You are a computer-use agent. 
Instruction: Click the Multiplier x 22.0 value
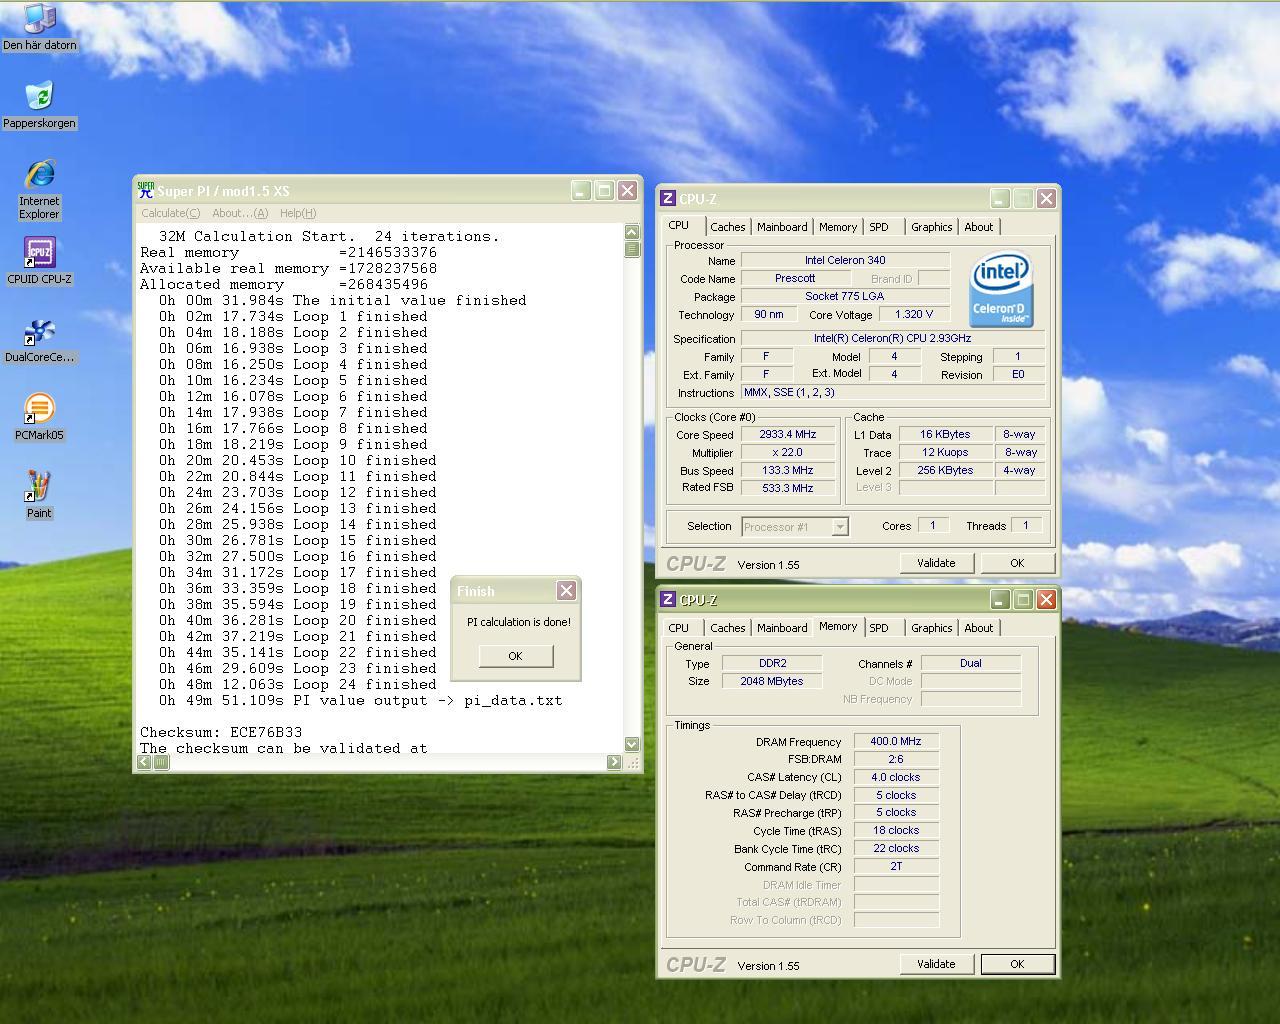click(x=788, y=453)
